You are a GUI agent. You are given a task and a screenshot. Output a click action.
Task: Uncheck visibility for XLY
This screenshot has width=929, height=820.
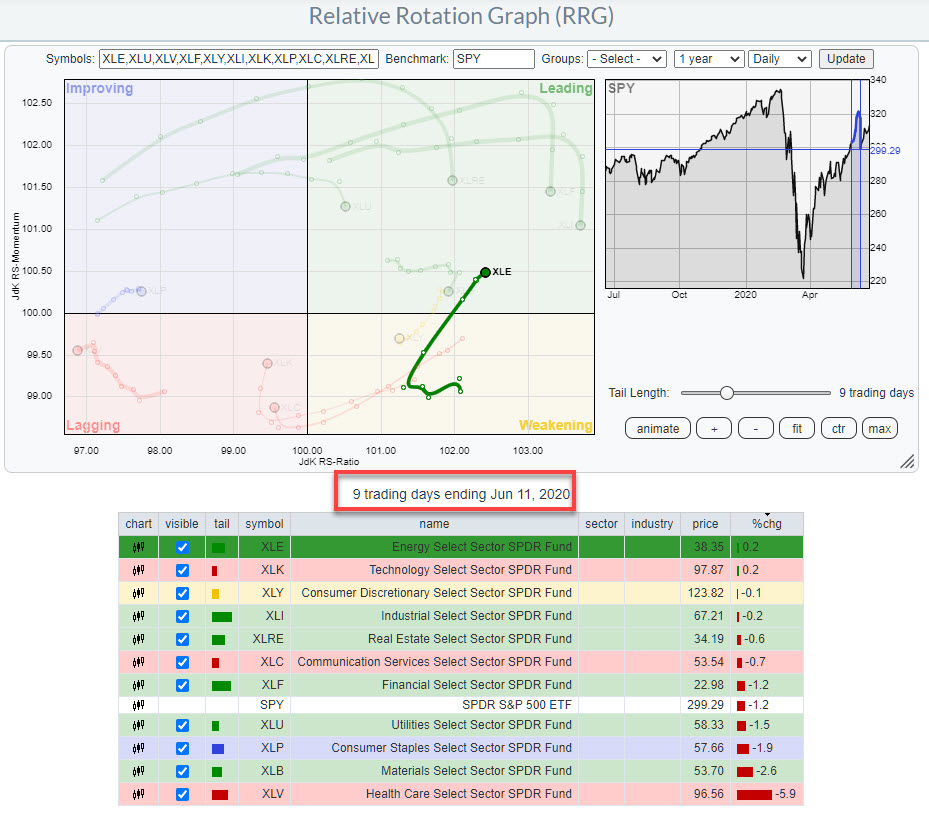[x=182, y=594]
